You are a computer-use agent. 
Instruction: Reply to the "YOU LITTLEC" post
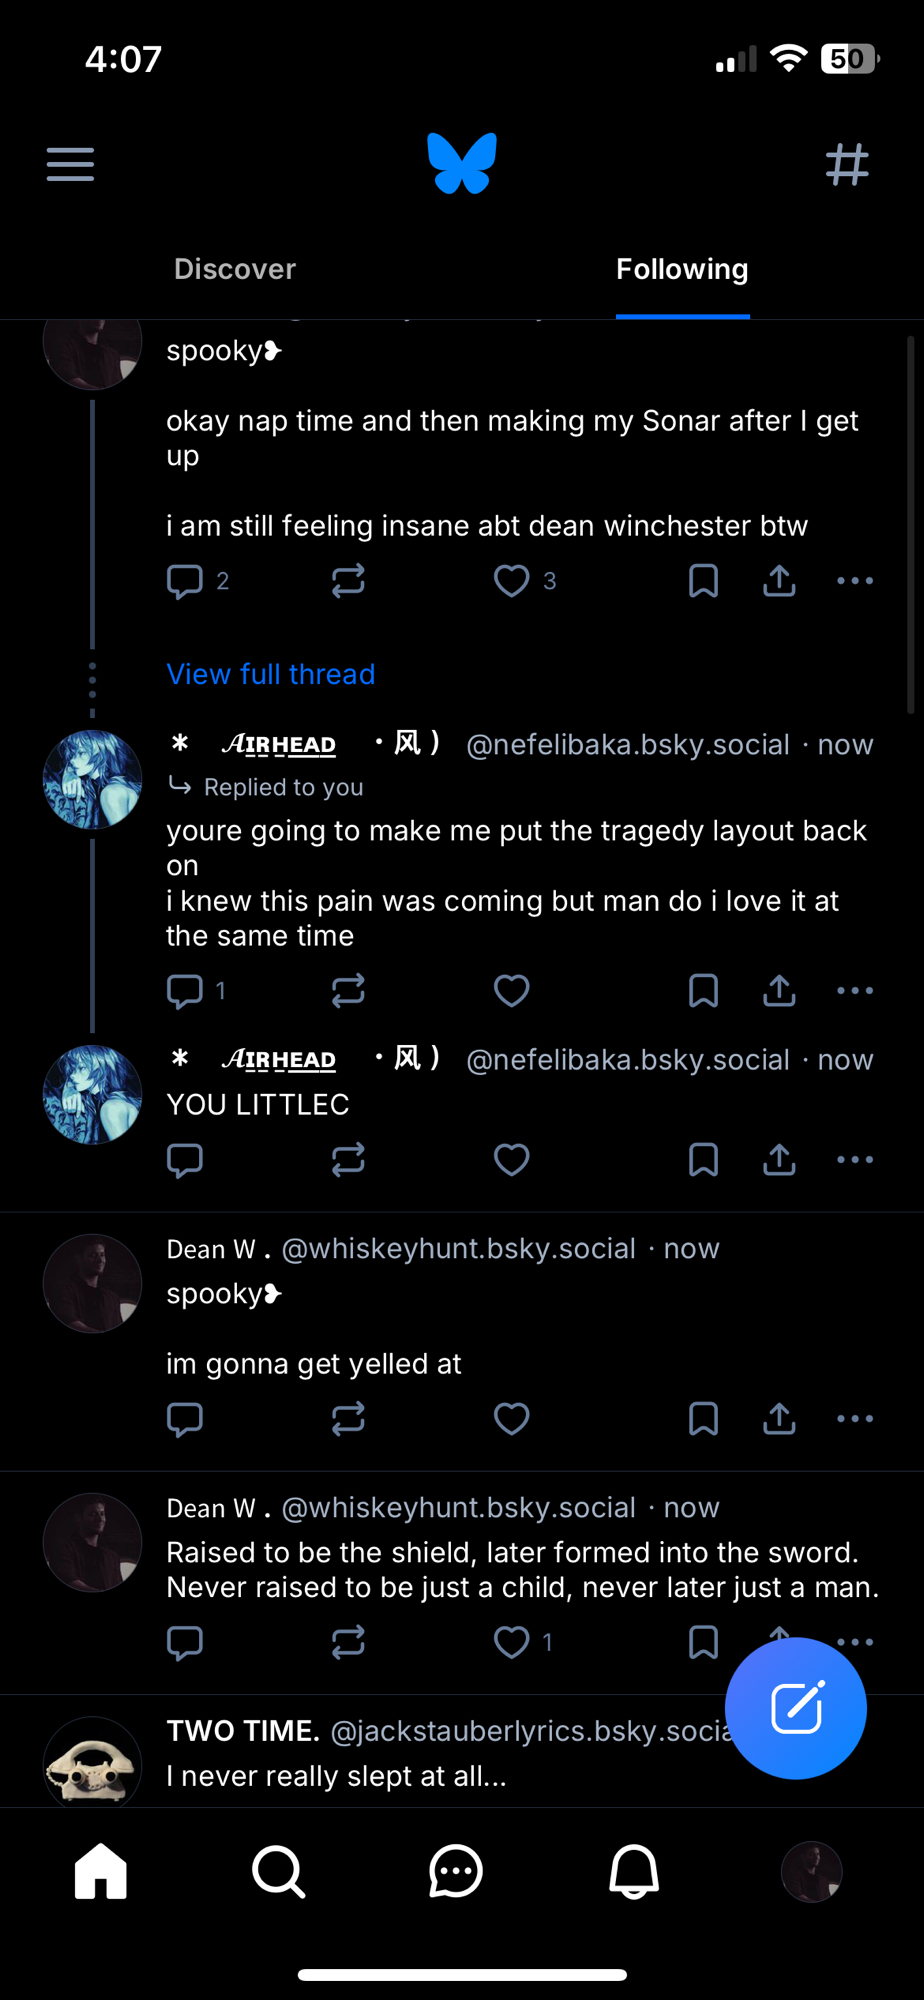[x=185, y=1160]
